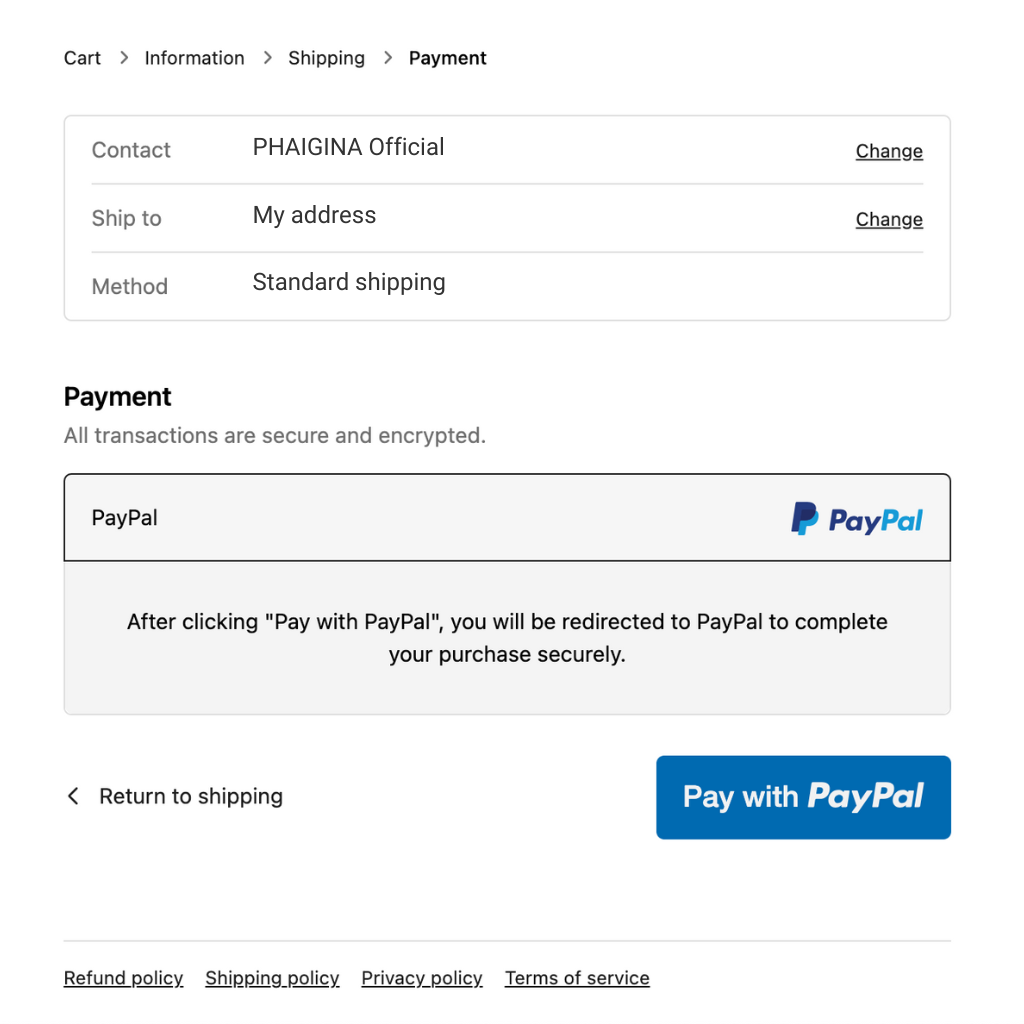Read the Terms of service

[577, 978]
